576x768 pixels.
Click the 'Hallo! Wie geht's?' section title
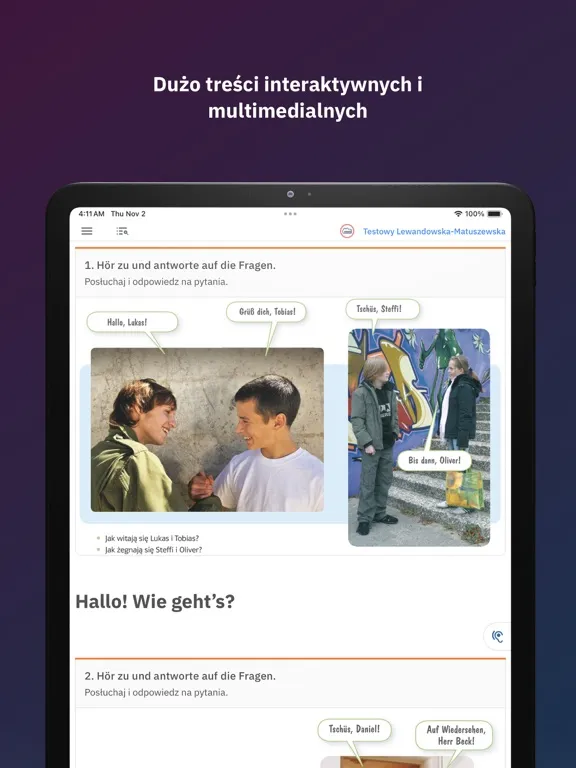(x=155, y=601)
